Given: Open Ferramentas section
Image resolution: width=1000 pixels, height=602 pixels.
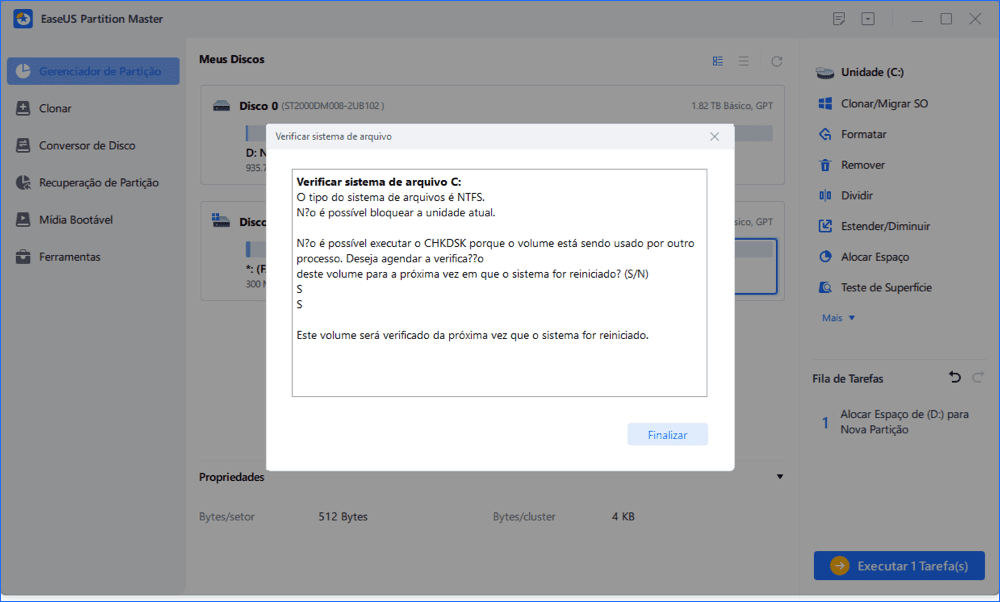Looking at the screenshot, I should (x=70, y=256).
